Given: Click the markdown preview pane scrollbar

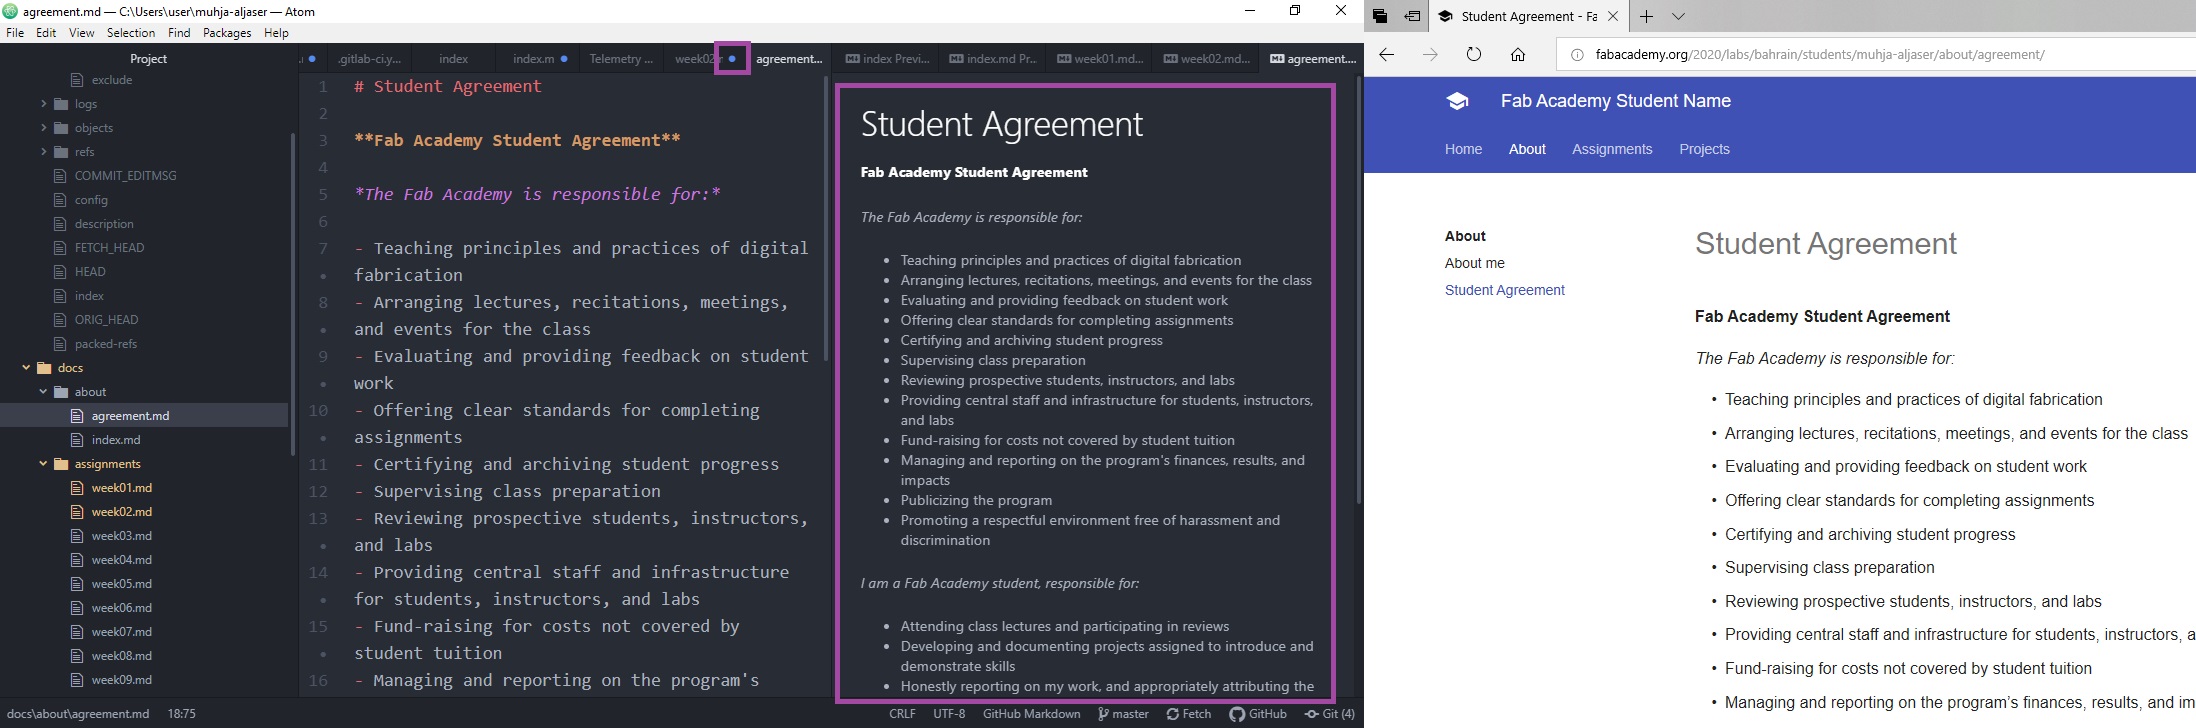Looking at the screenshot, I should pyautogui.click(x=1358, y=290).
